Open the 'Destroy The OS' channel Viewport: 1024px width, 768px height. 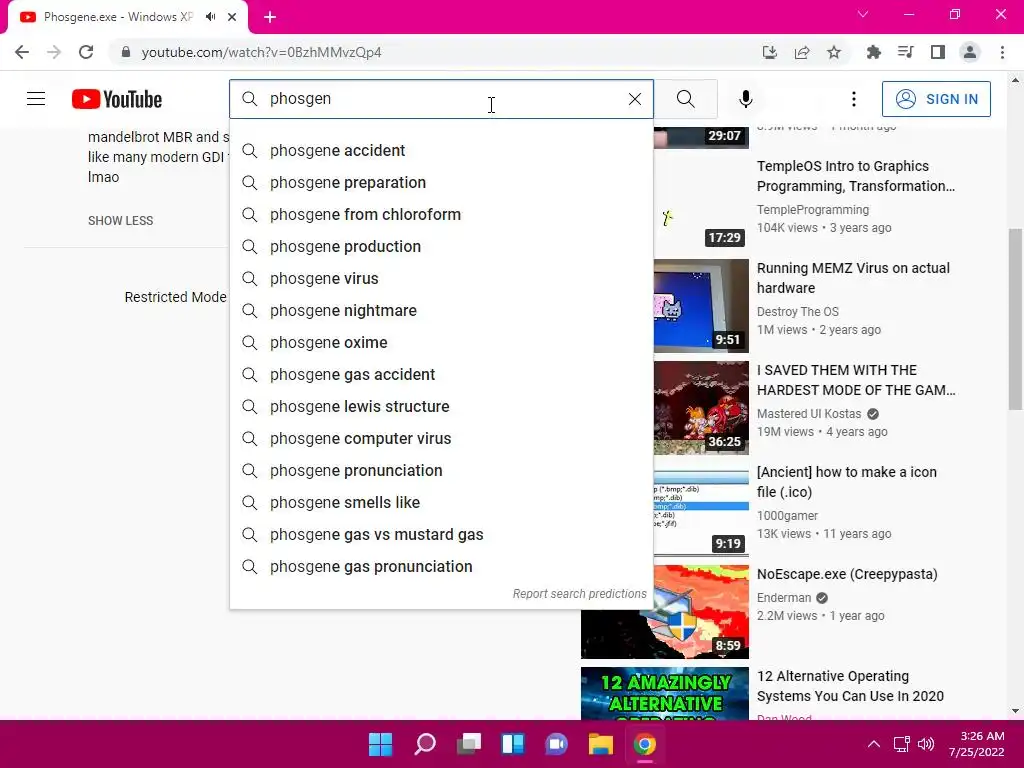point(797,312)
